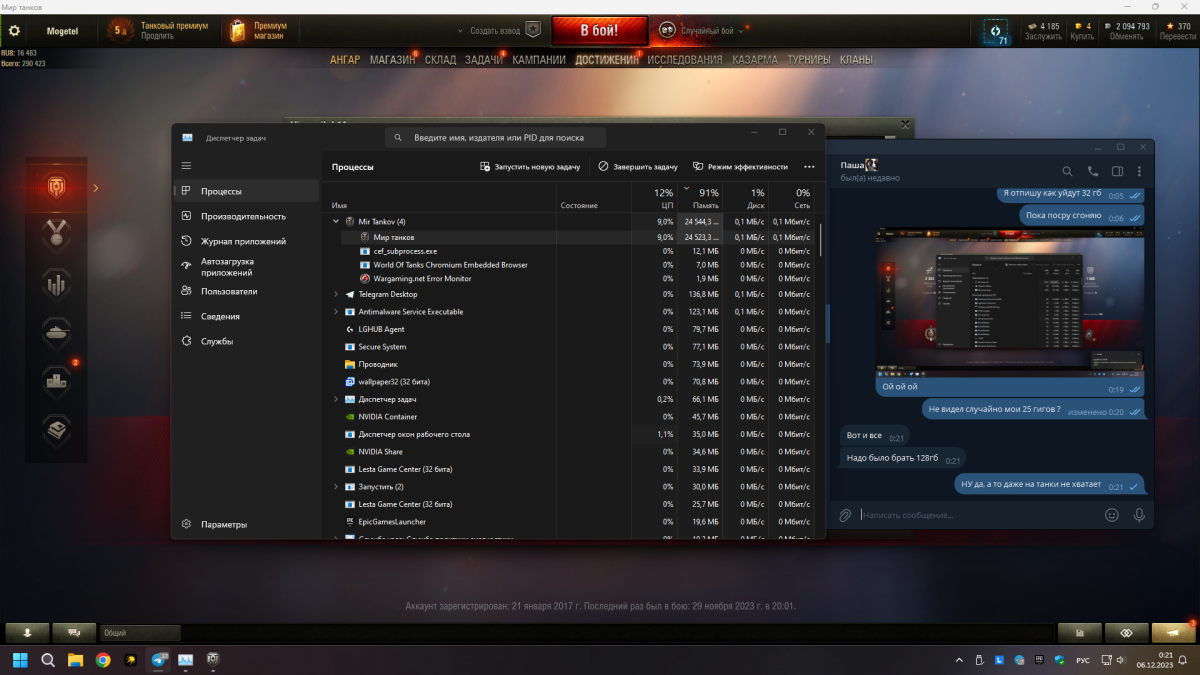Image resolution: width=1200 pixels, height=675 pixels.
Task: Click the Telegram attach file paperclip icon
Action: 845,515
